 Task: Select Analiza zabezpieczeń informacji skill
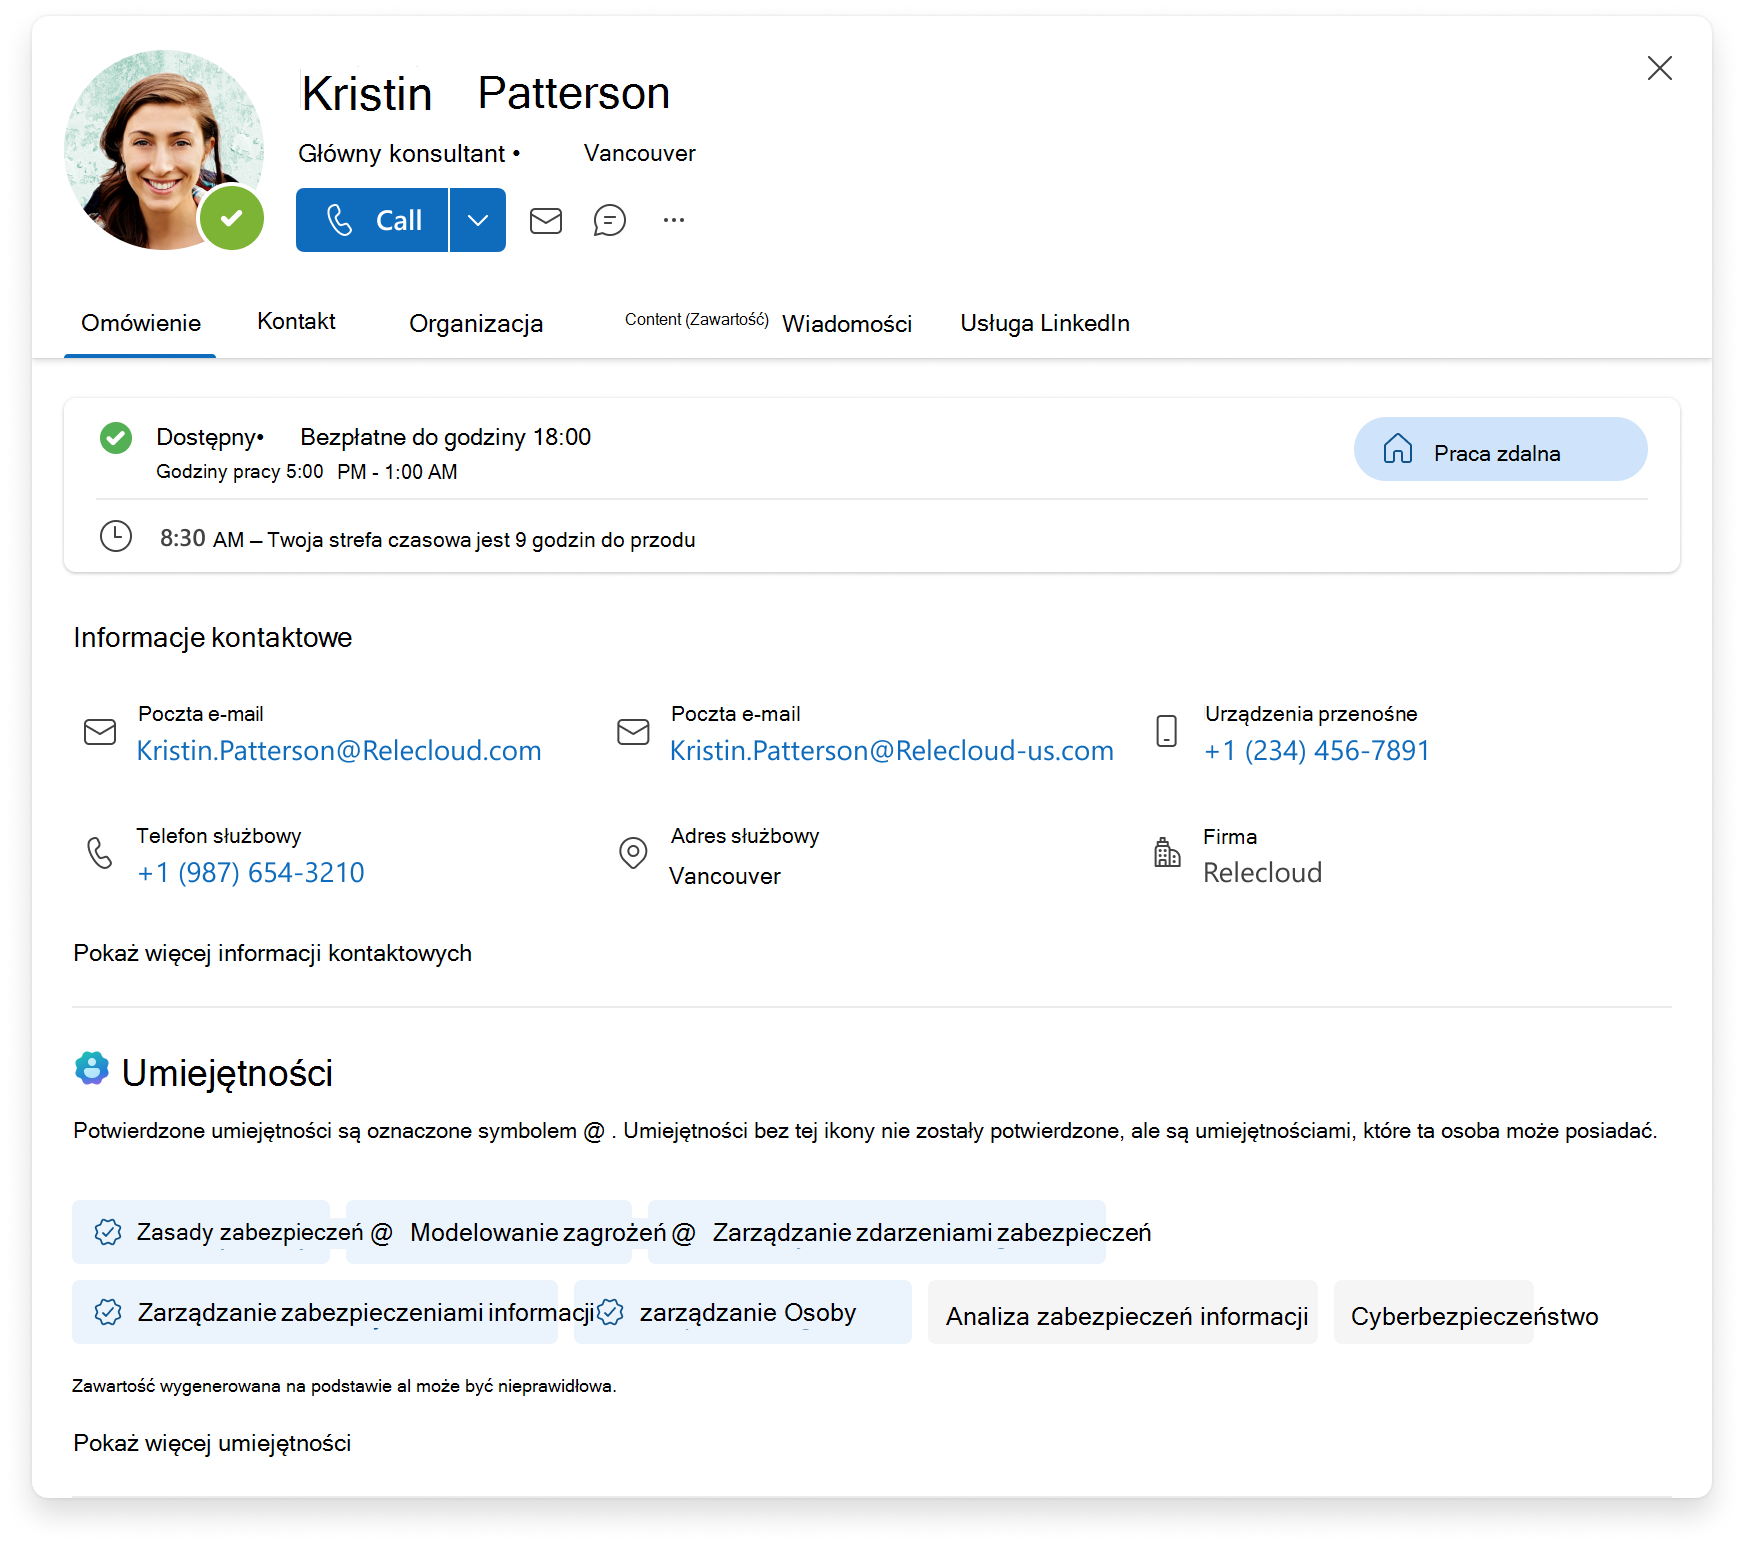[1123, 1312]
